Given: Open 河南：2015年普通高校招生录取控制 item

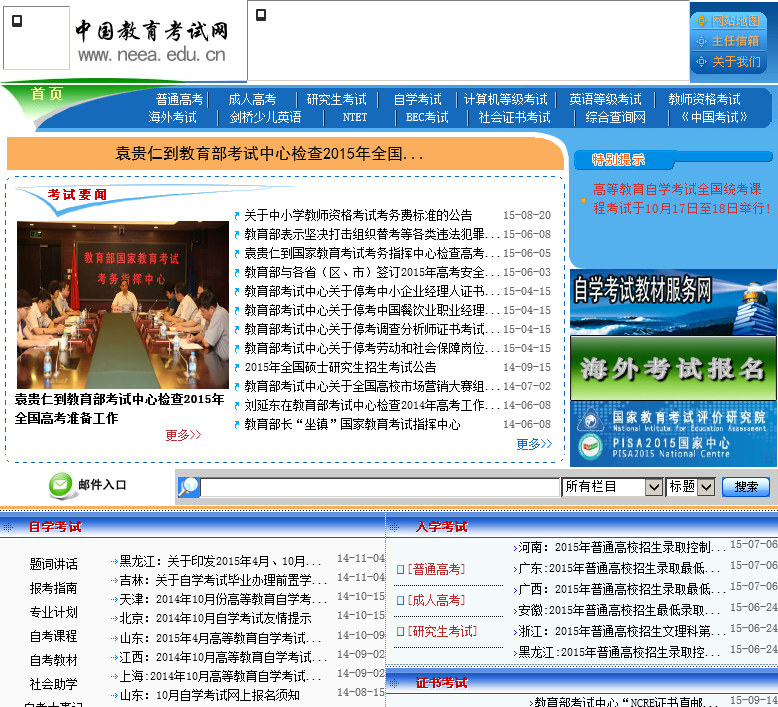Looking at the screenshot, I should pyautogui.click(x=622, y=548).
